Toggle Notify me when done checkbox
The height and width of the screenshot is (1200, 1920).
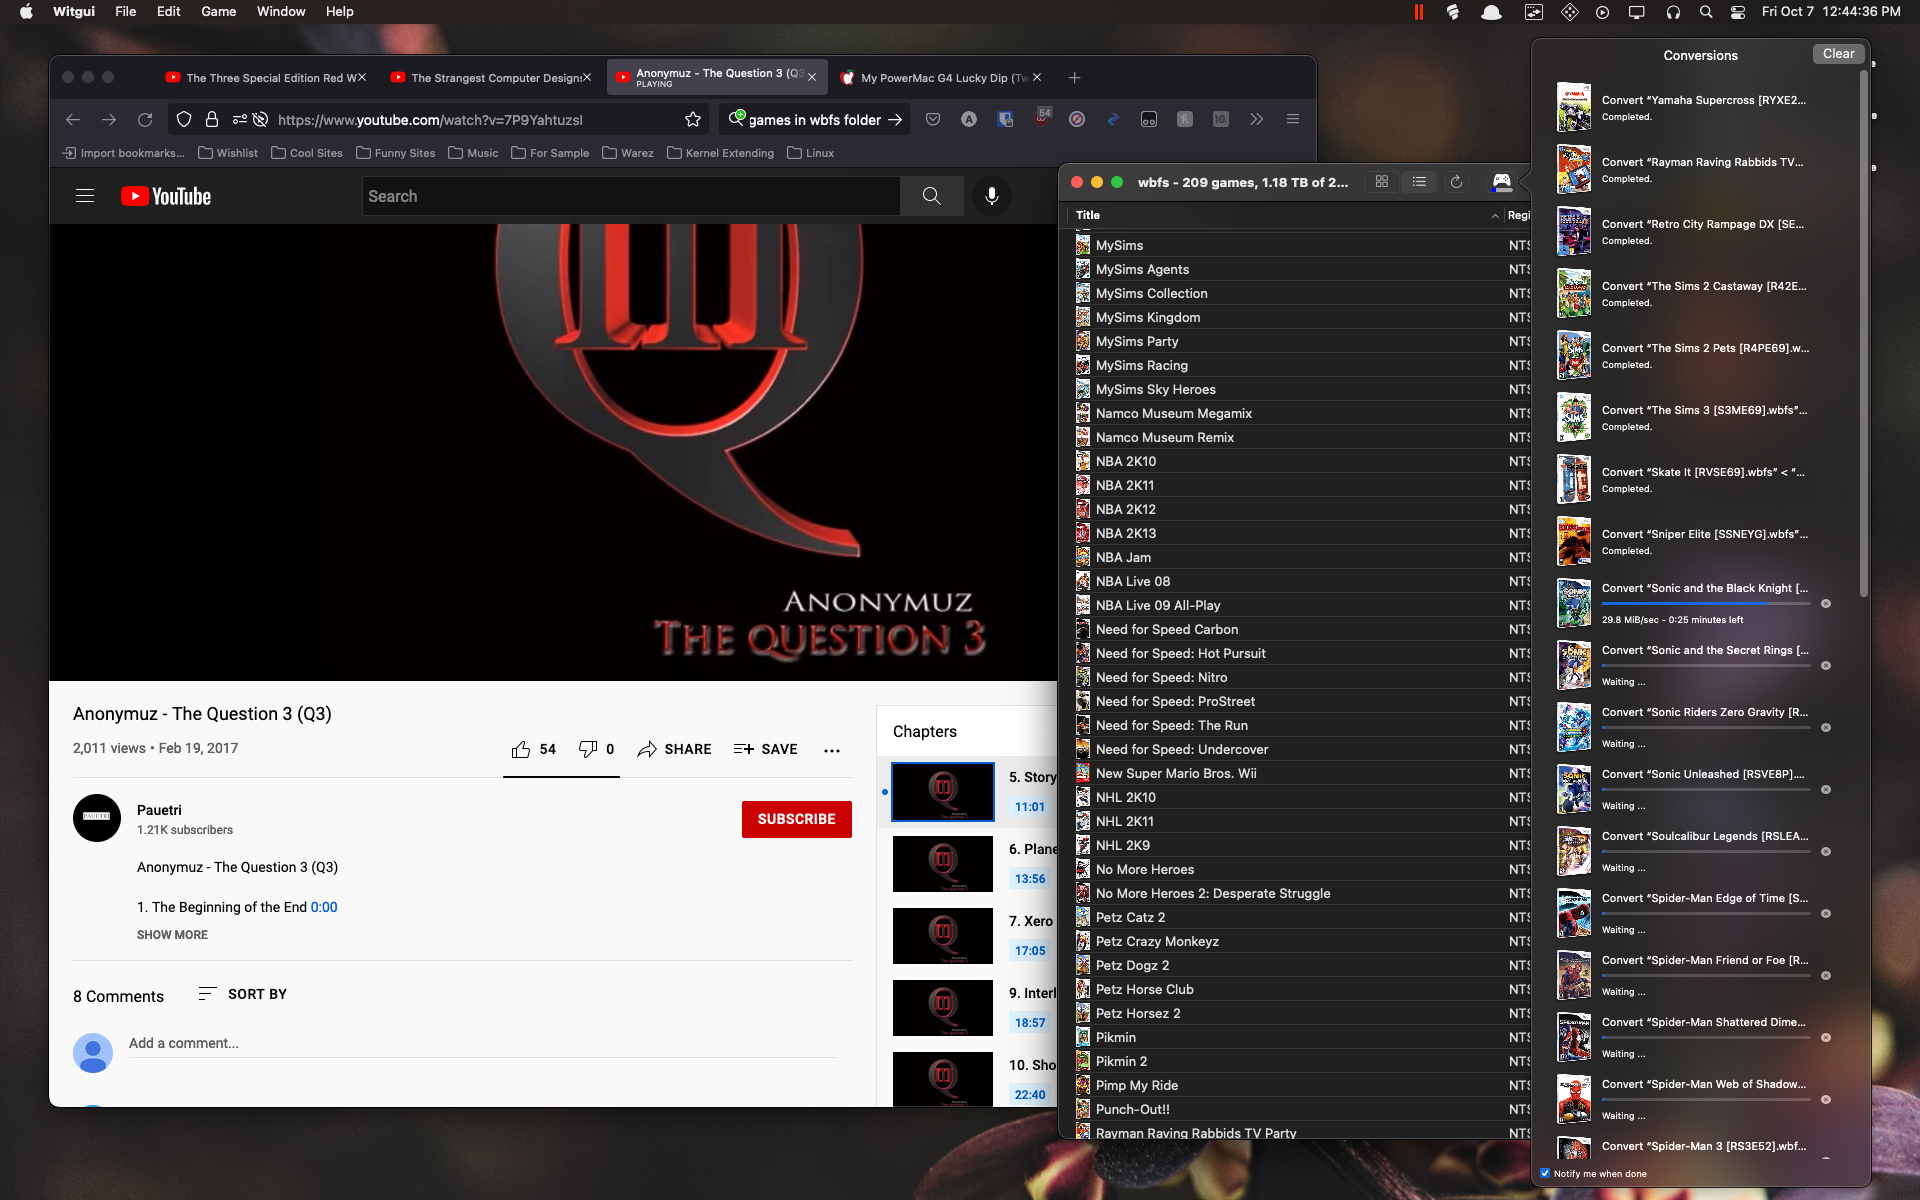click(1545, 1173)
